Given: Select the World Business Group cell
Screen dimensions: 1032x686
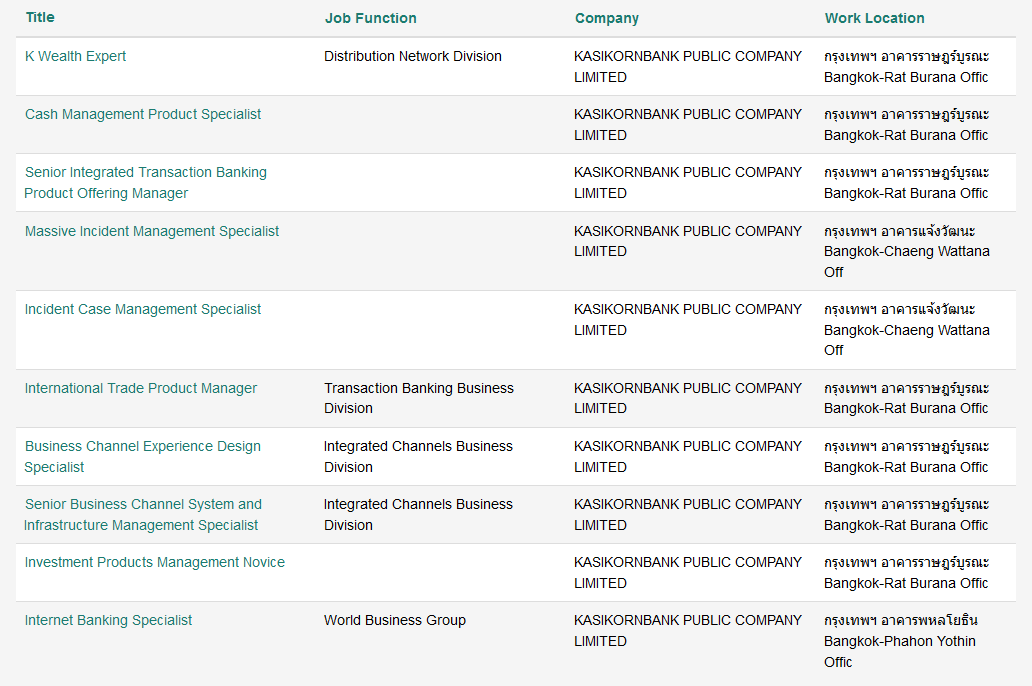Looking at the screenshot, I should [395, 620].
